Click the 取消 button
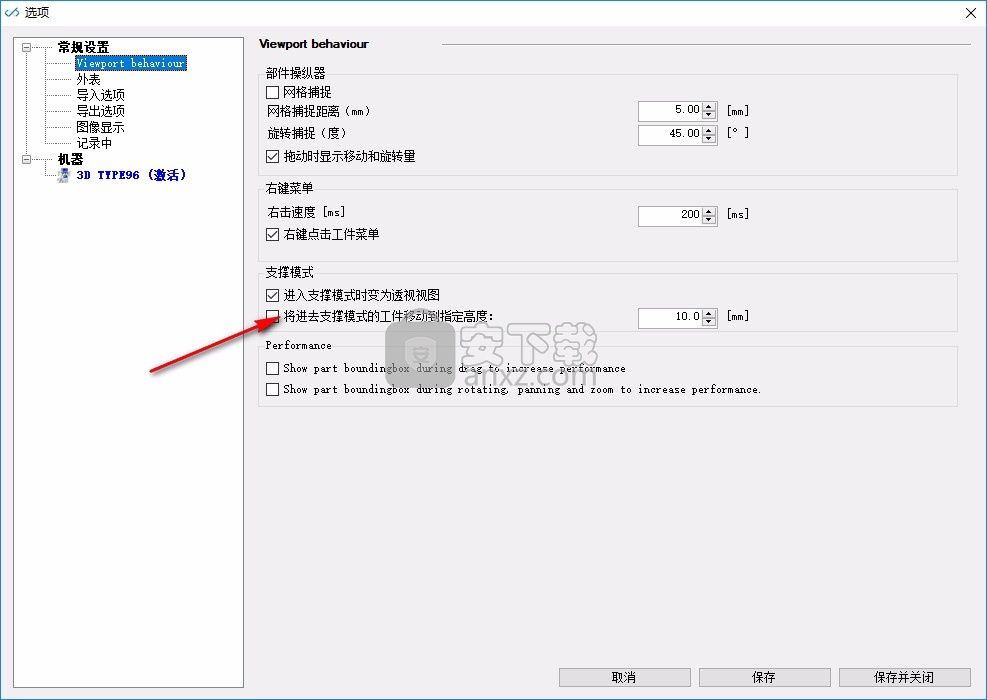Image resolution: width=987 pixels, height=700 pixels. point(623,677)
